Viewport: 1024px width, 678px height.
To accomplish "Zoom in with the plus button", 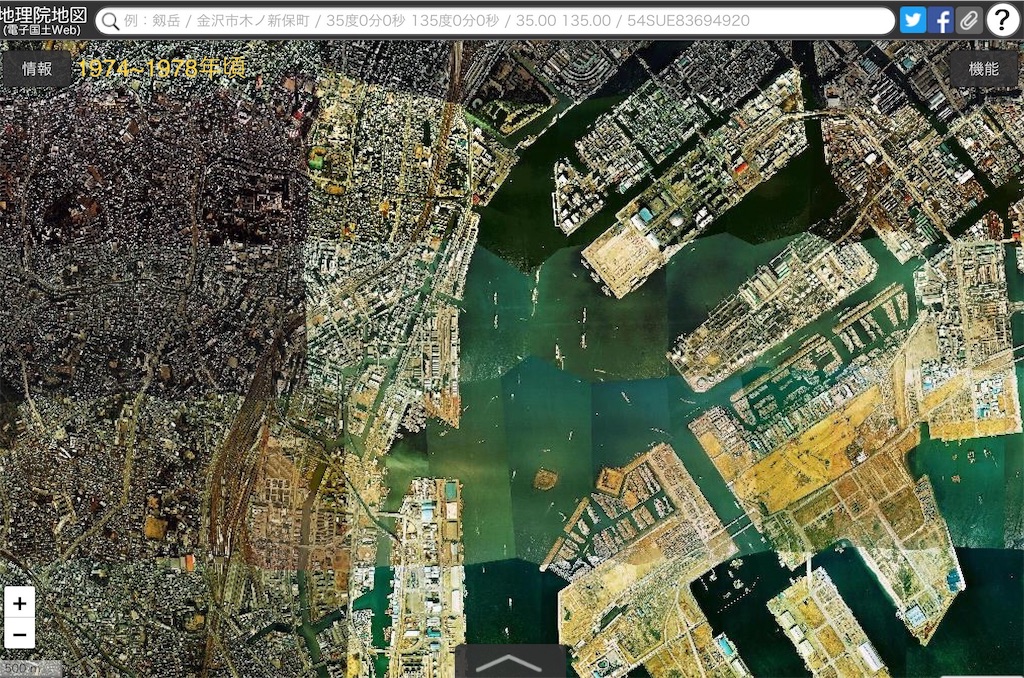I will click(x=20, y=603).
